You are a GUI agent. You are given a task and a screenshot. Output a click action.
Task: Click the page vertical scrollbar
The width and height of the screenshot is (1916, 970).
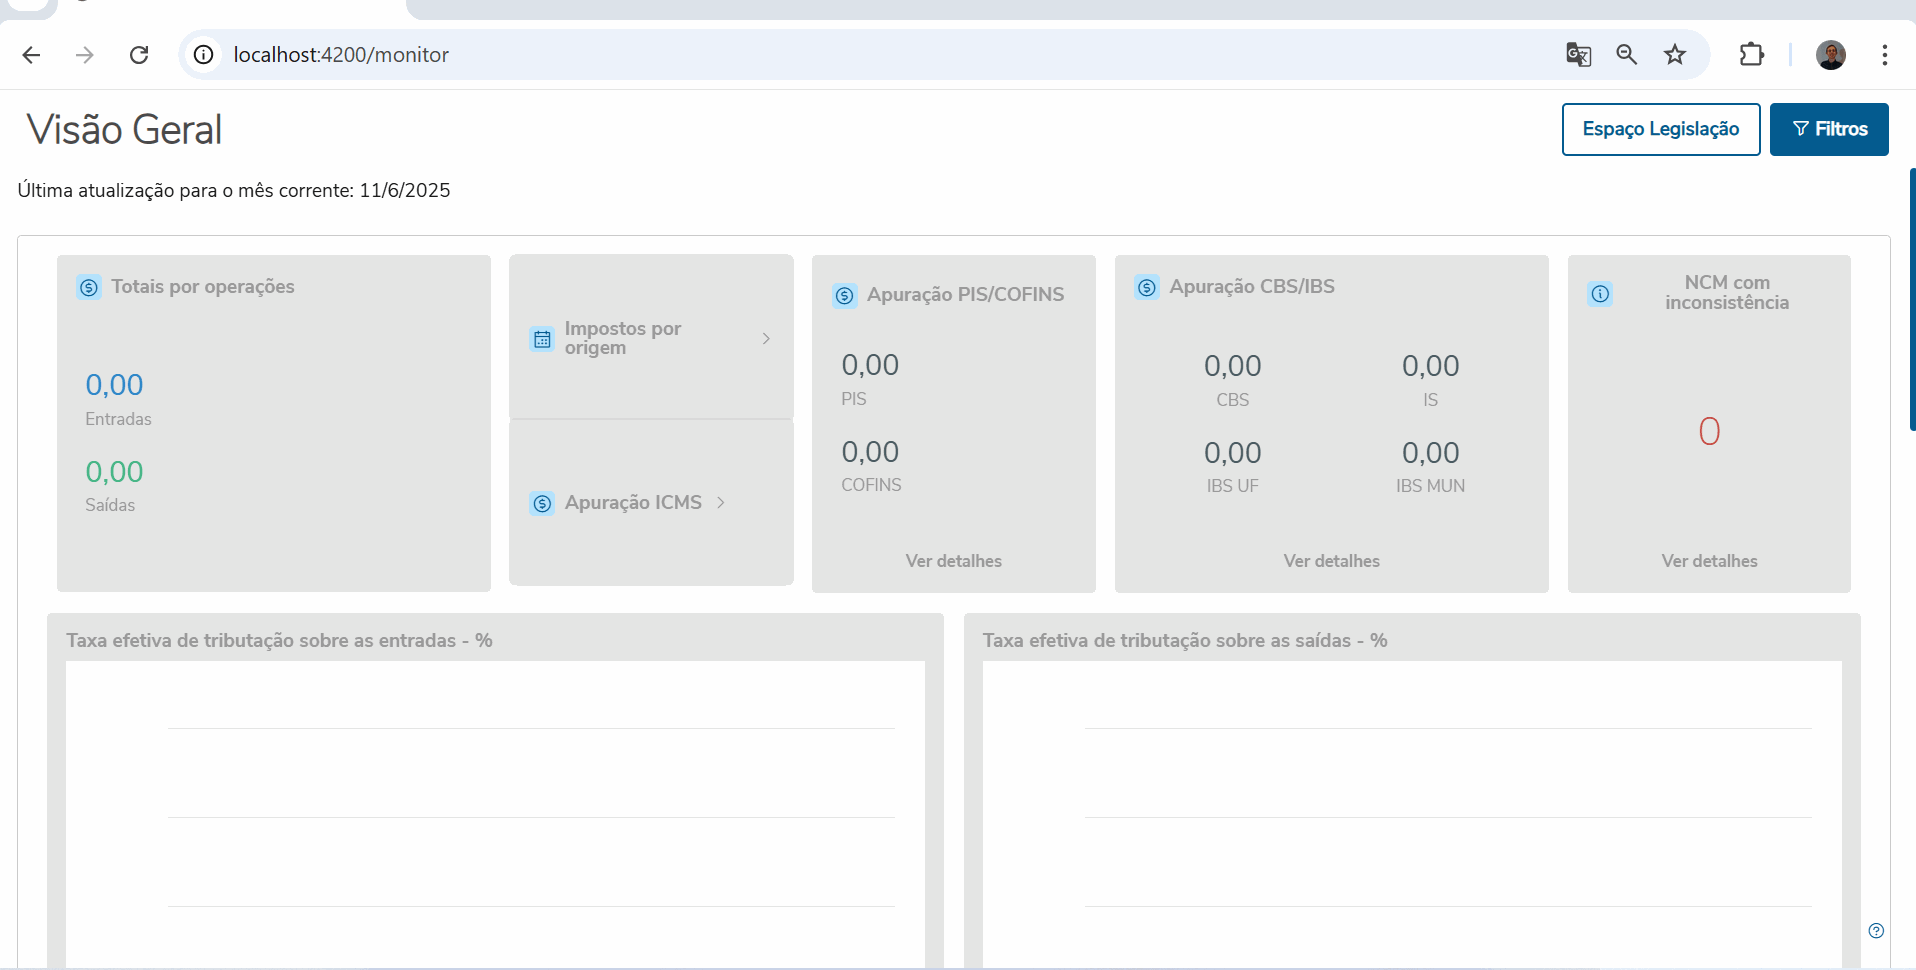tap(1911, 300)
